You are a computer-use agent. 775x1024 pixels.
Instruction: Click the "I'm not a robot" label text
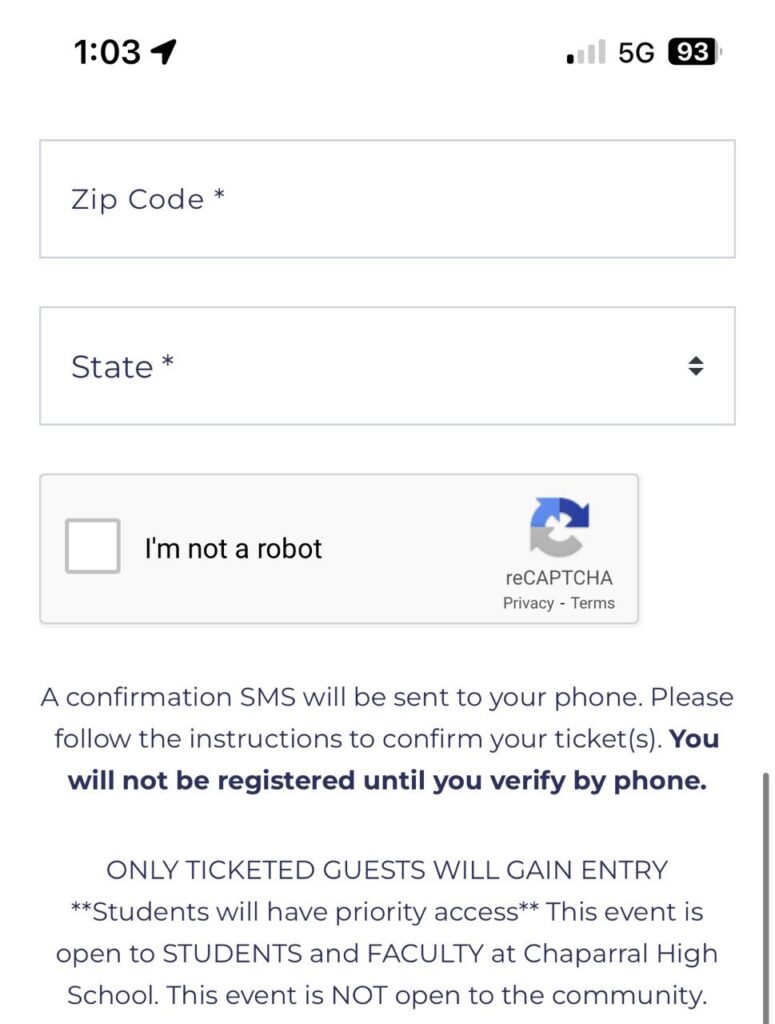point(233,548)
